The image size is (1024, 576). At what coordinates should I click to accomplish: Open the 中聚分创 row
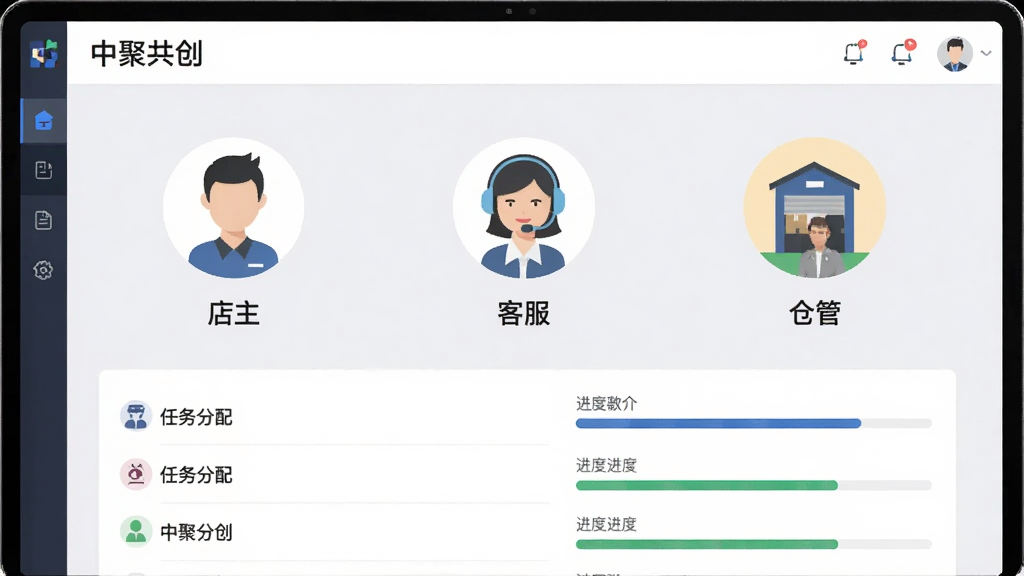click(335, 532)
